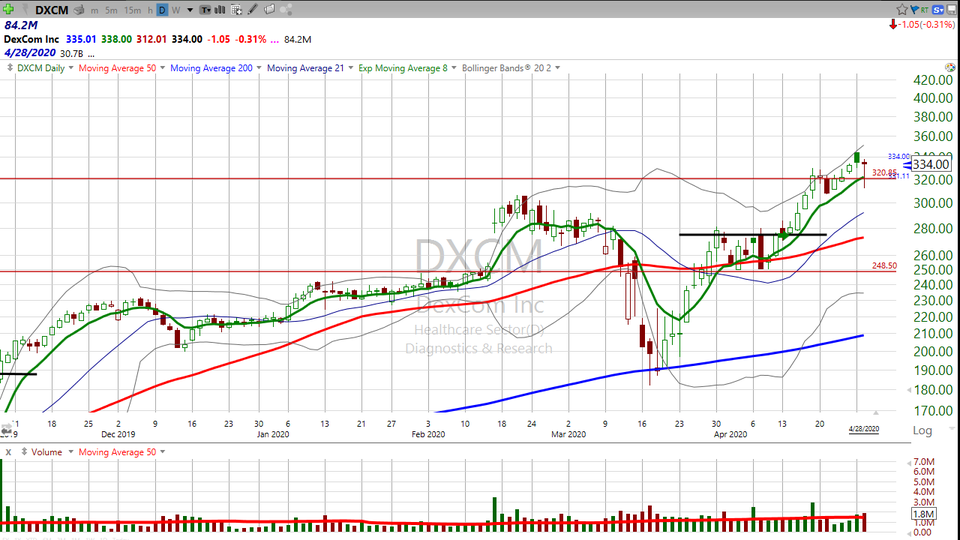The width and height of the screenshot is (960, 540).
Task: Click the 420.00 price axis label
Action: (932, 80)
